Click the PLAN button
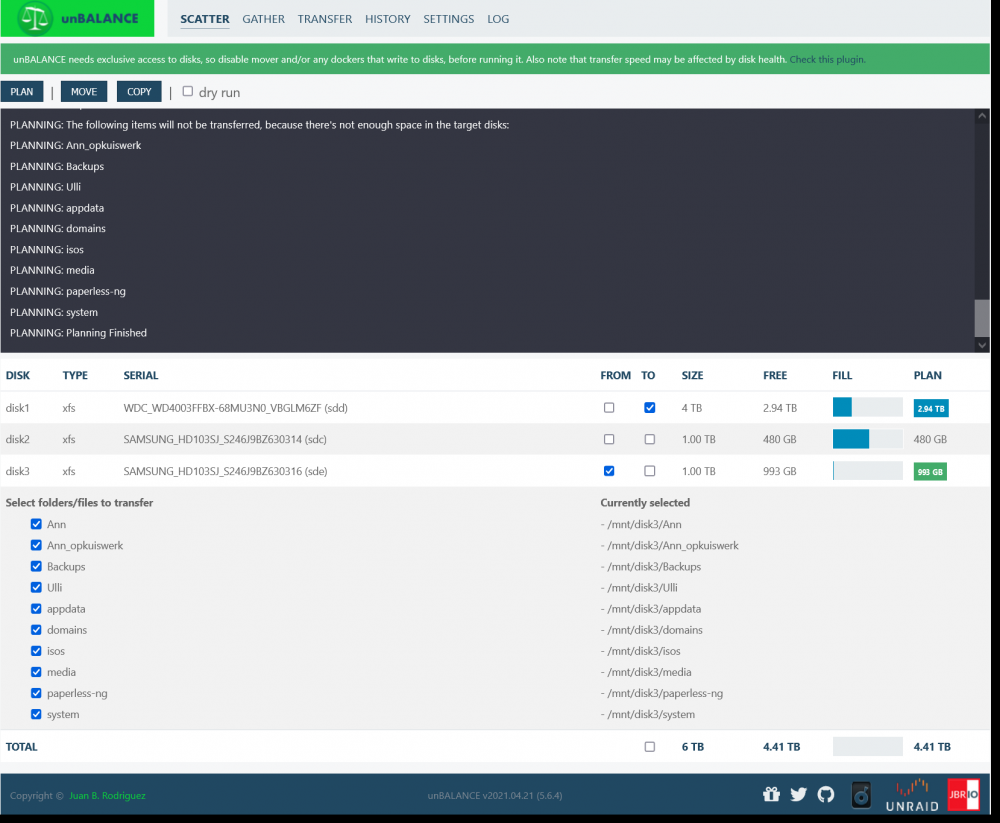The height and width of the screenshot is (823, 1000). (22, 92)
